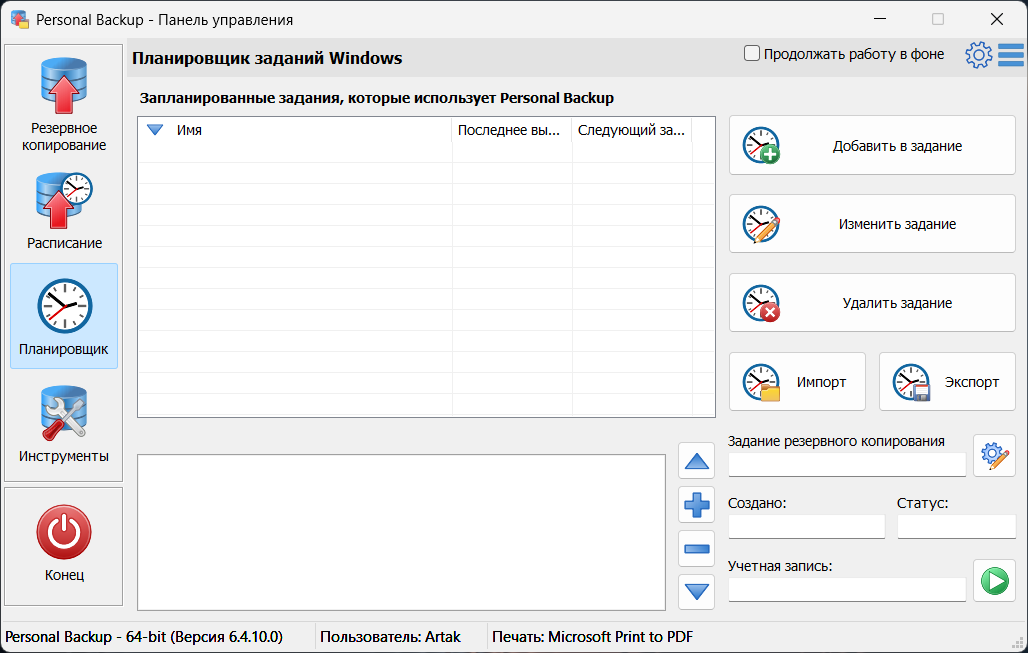Click the Задание резервного копирования field

(847, 465)
